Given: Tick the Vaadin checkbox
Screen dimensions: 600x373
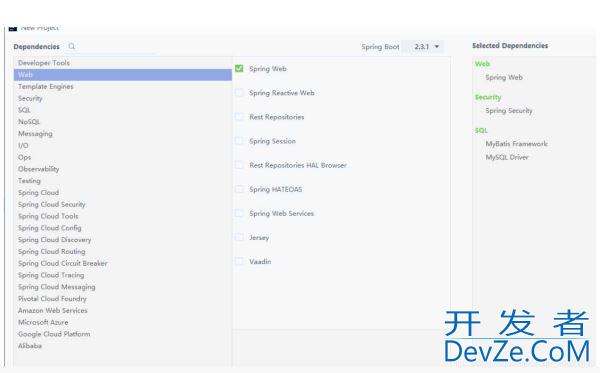Looking at the screenshot, I should point(239,261).
